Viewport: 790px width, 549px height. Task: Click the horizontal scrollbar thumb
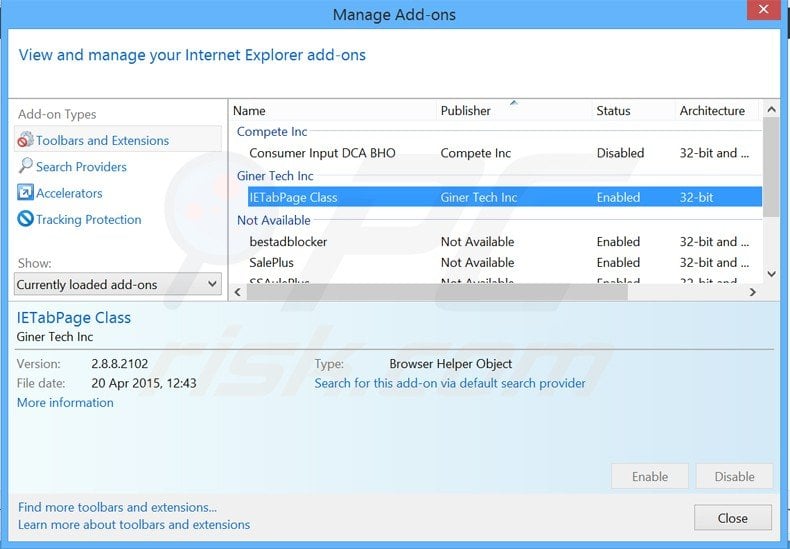click(437, 292)
